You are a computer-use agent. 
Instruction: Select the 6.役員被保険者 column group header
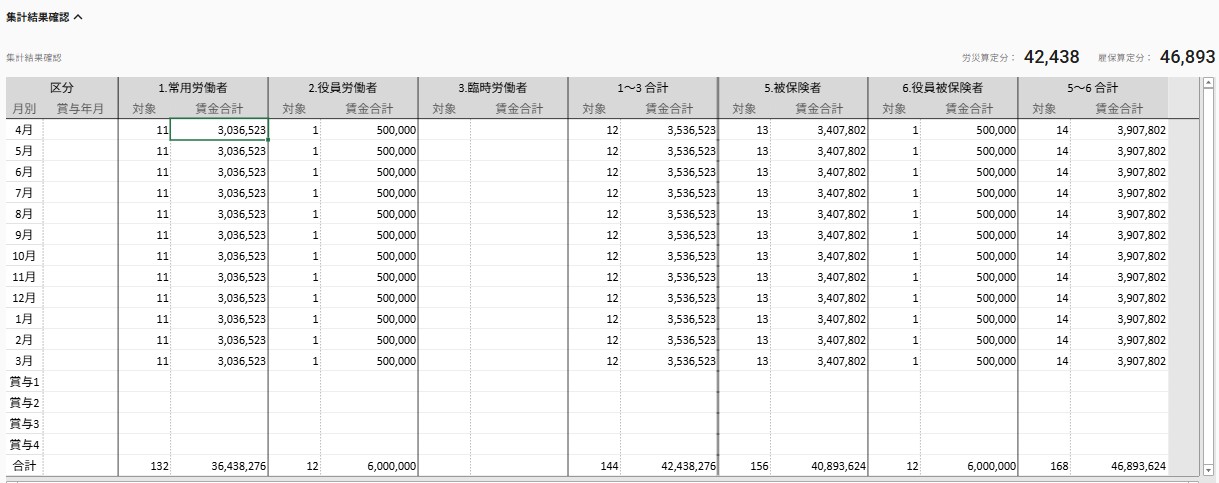point(943,88)
